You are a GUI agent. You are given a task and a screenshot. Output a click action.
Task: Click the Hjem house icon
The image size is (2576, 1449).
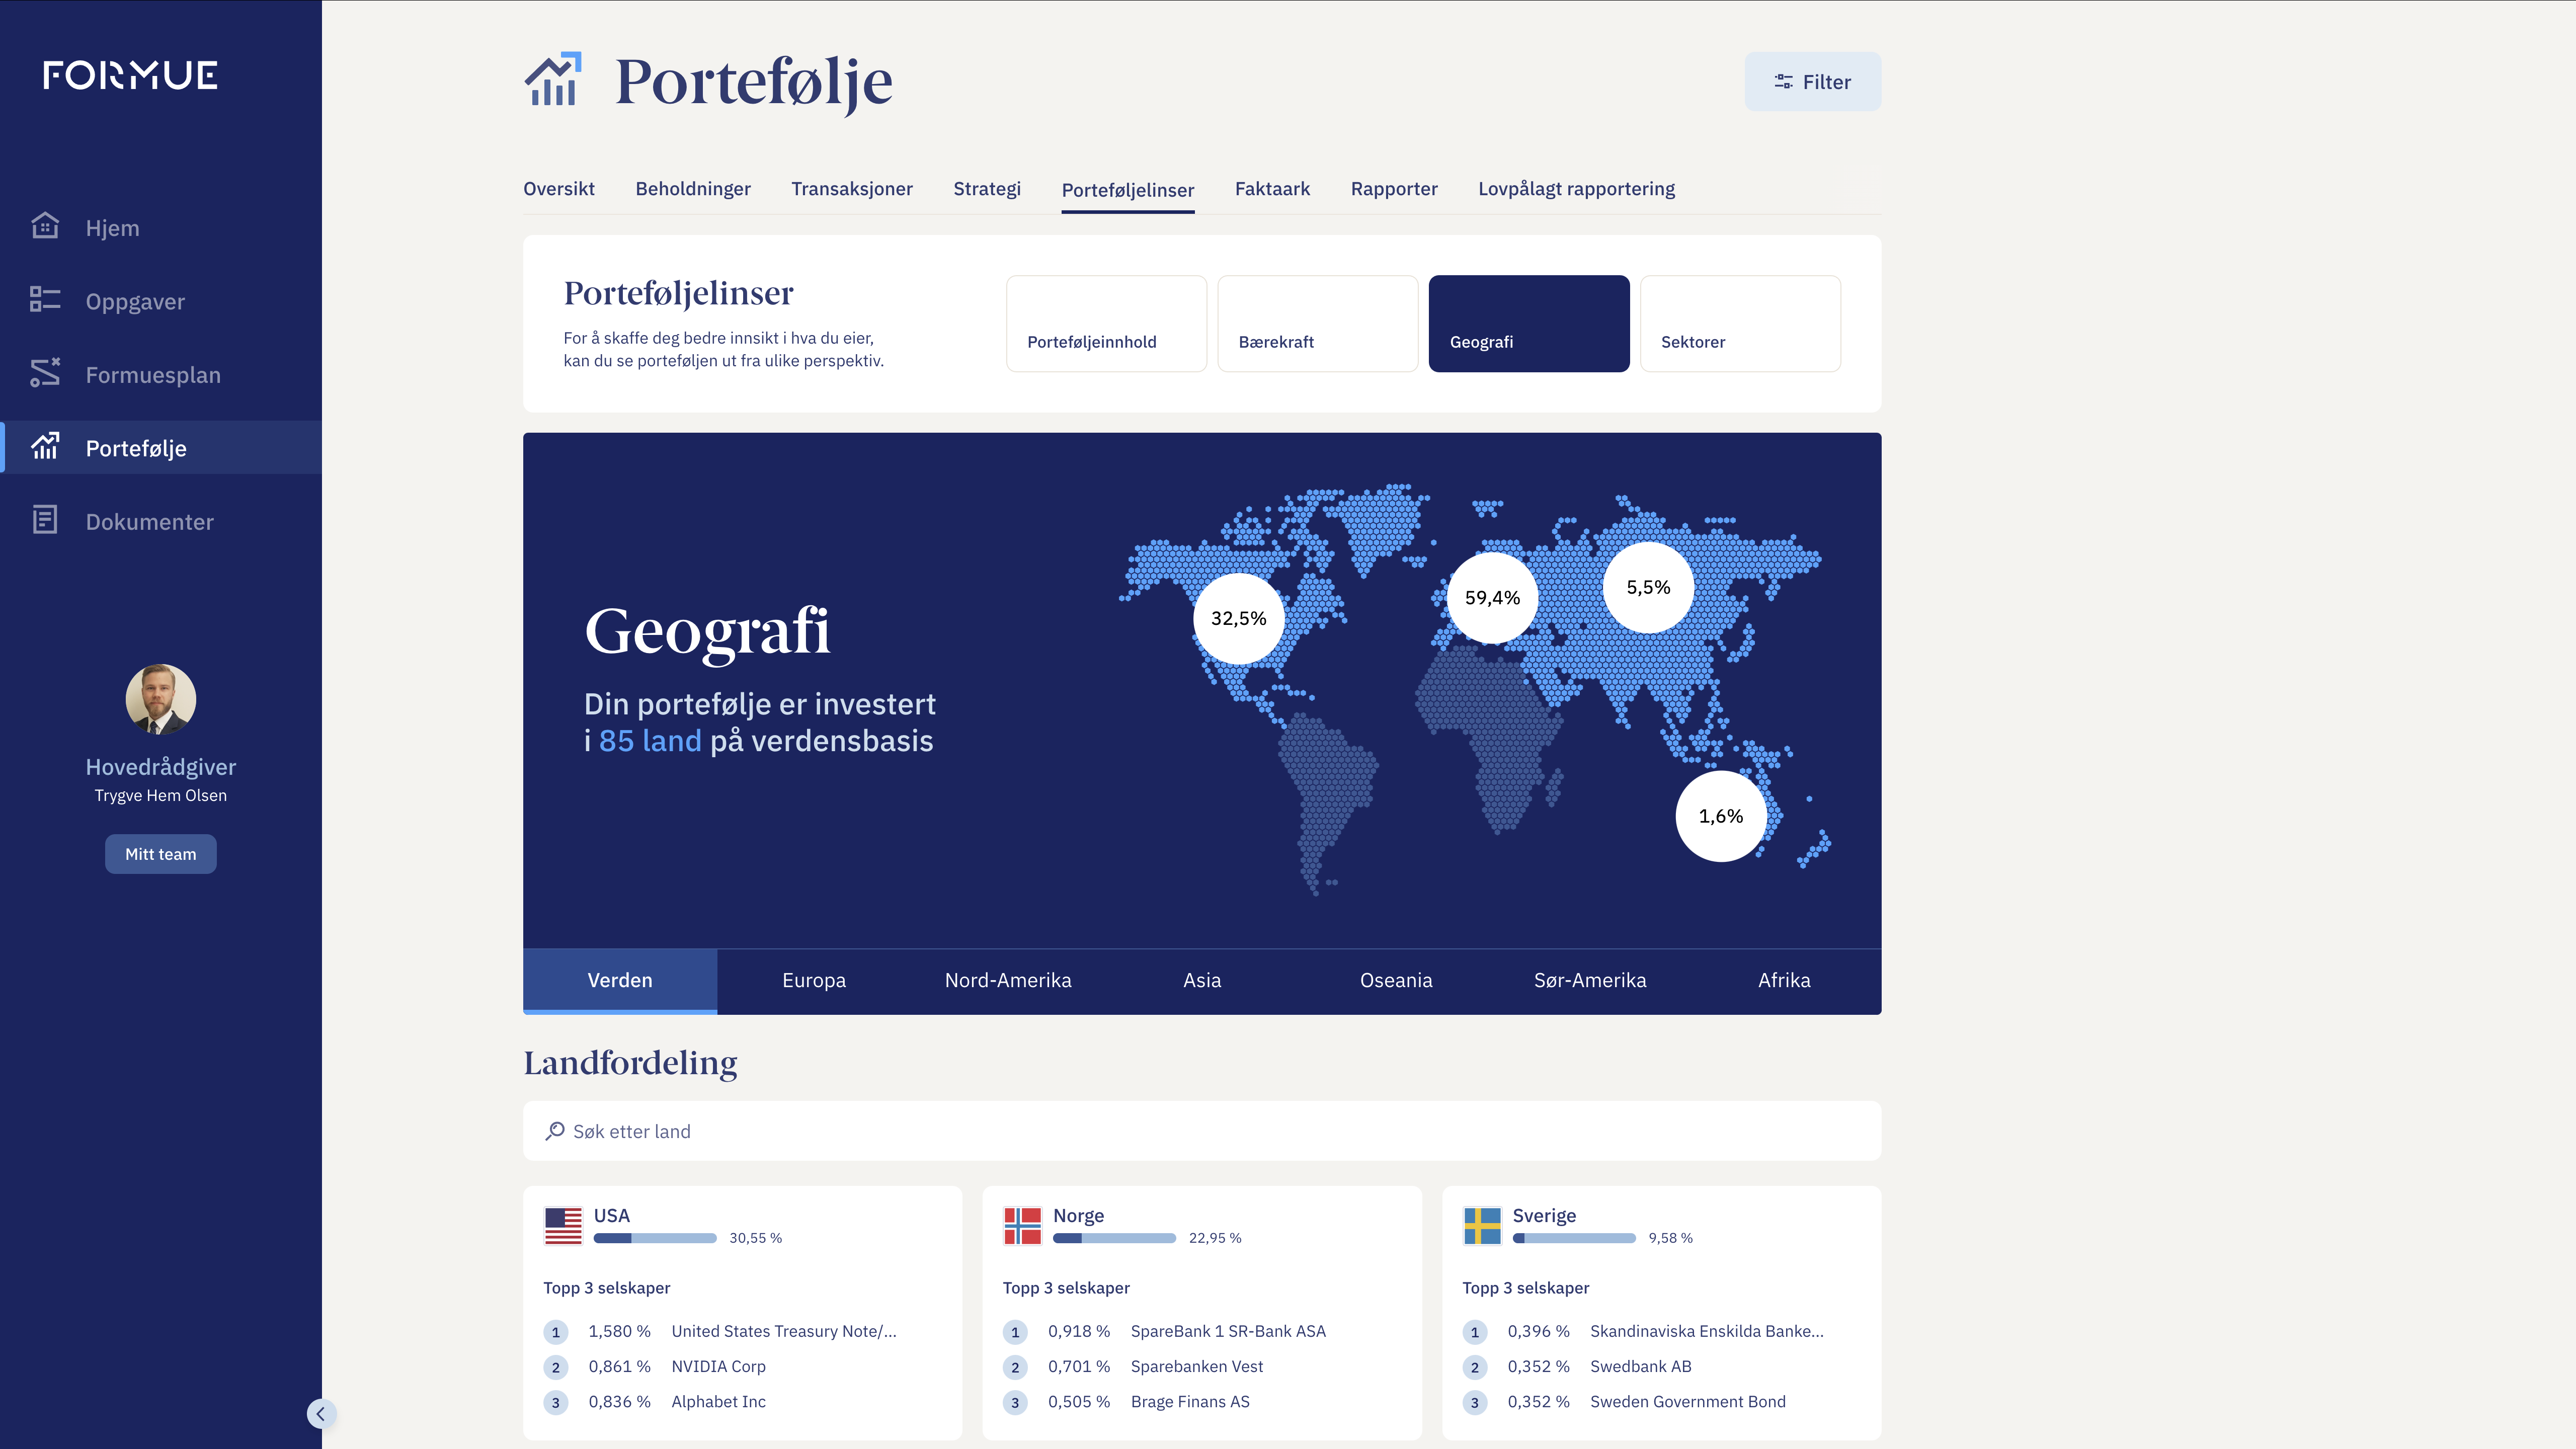click(45, 226)
